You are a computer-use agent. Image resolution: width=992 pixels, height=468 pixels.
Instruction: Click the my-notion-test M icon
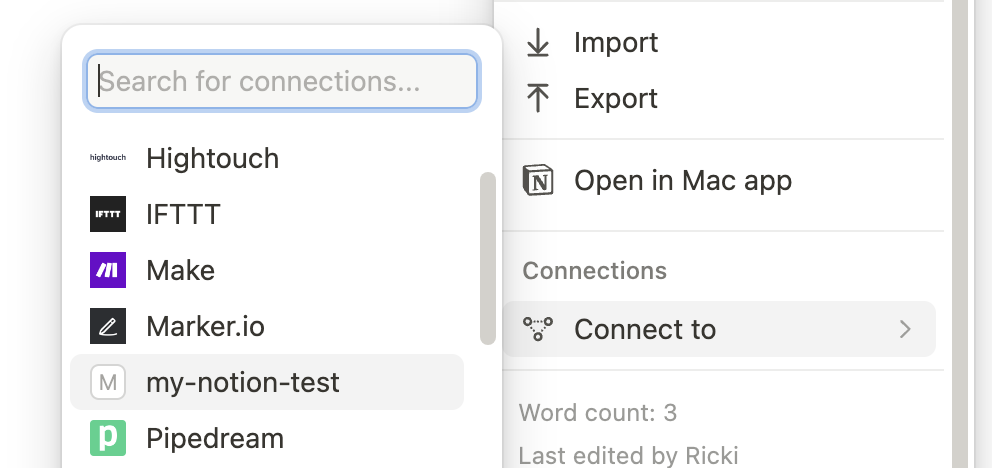point(108,382)
